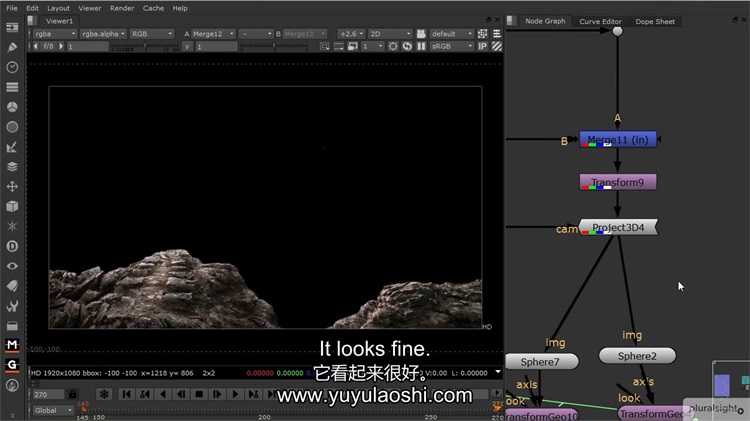Open the Transform nodes move icon
The image size is (750, 421).
12,187
